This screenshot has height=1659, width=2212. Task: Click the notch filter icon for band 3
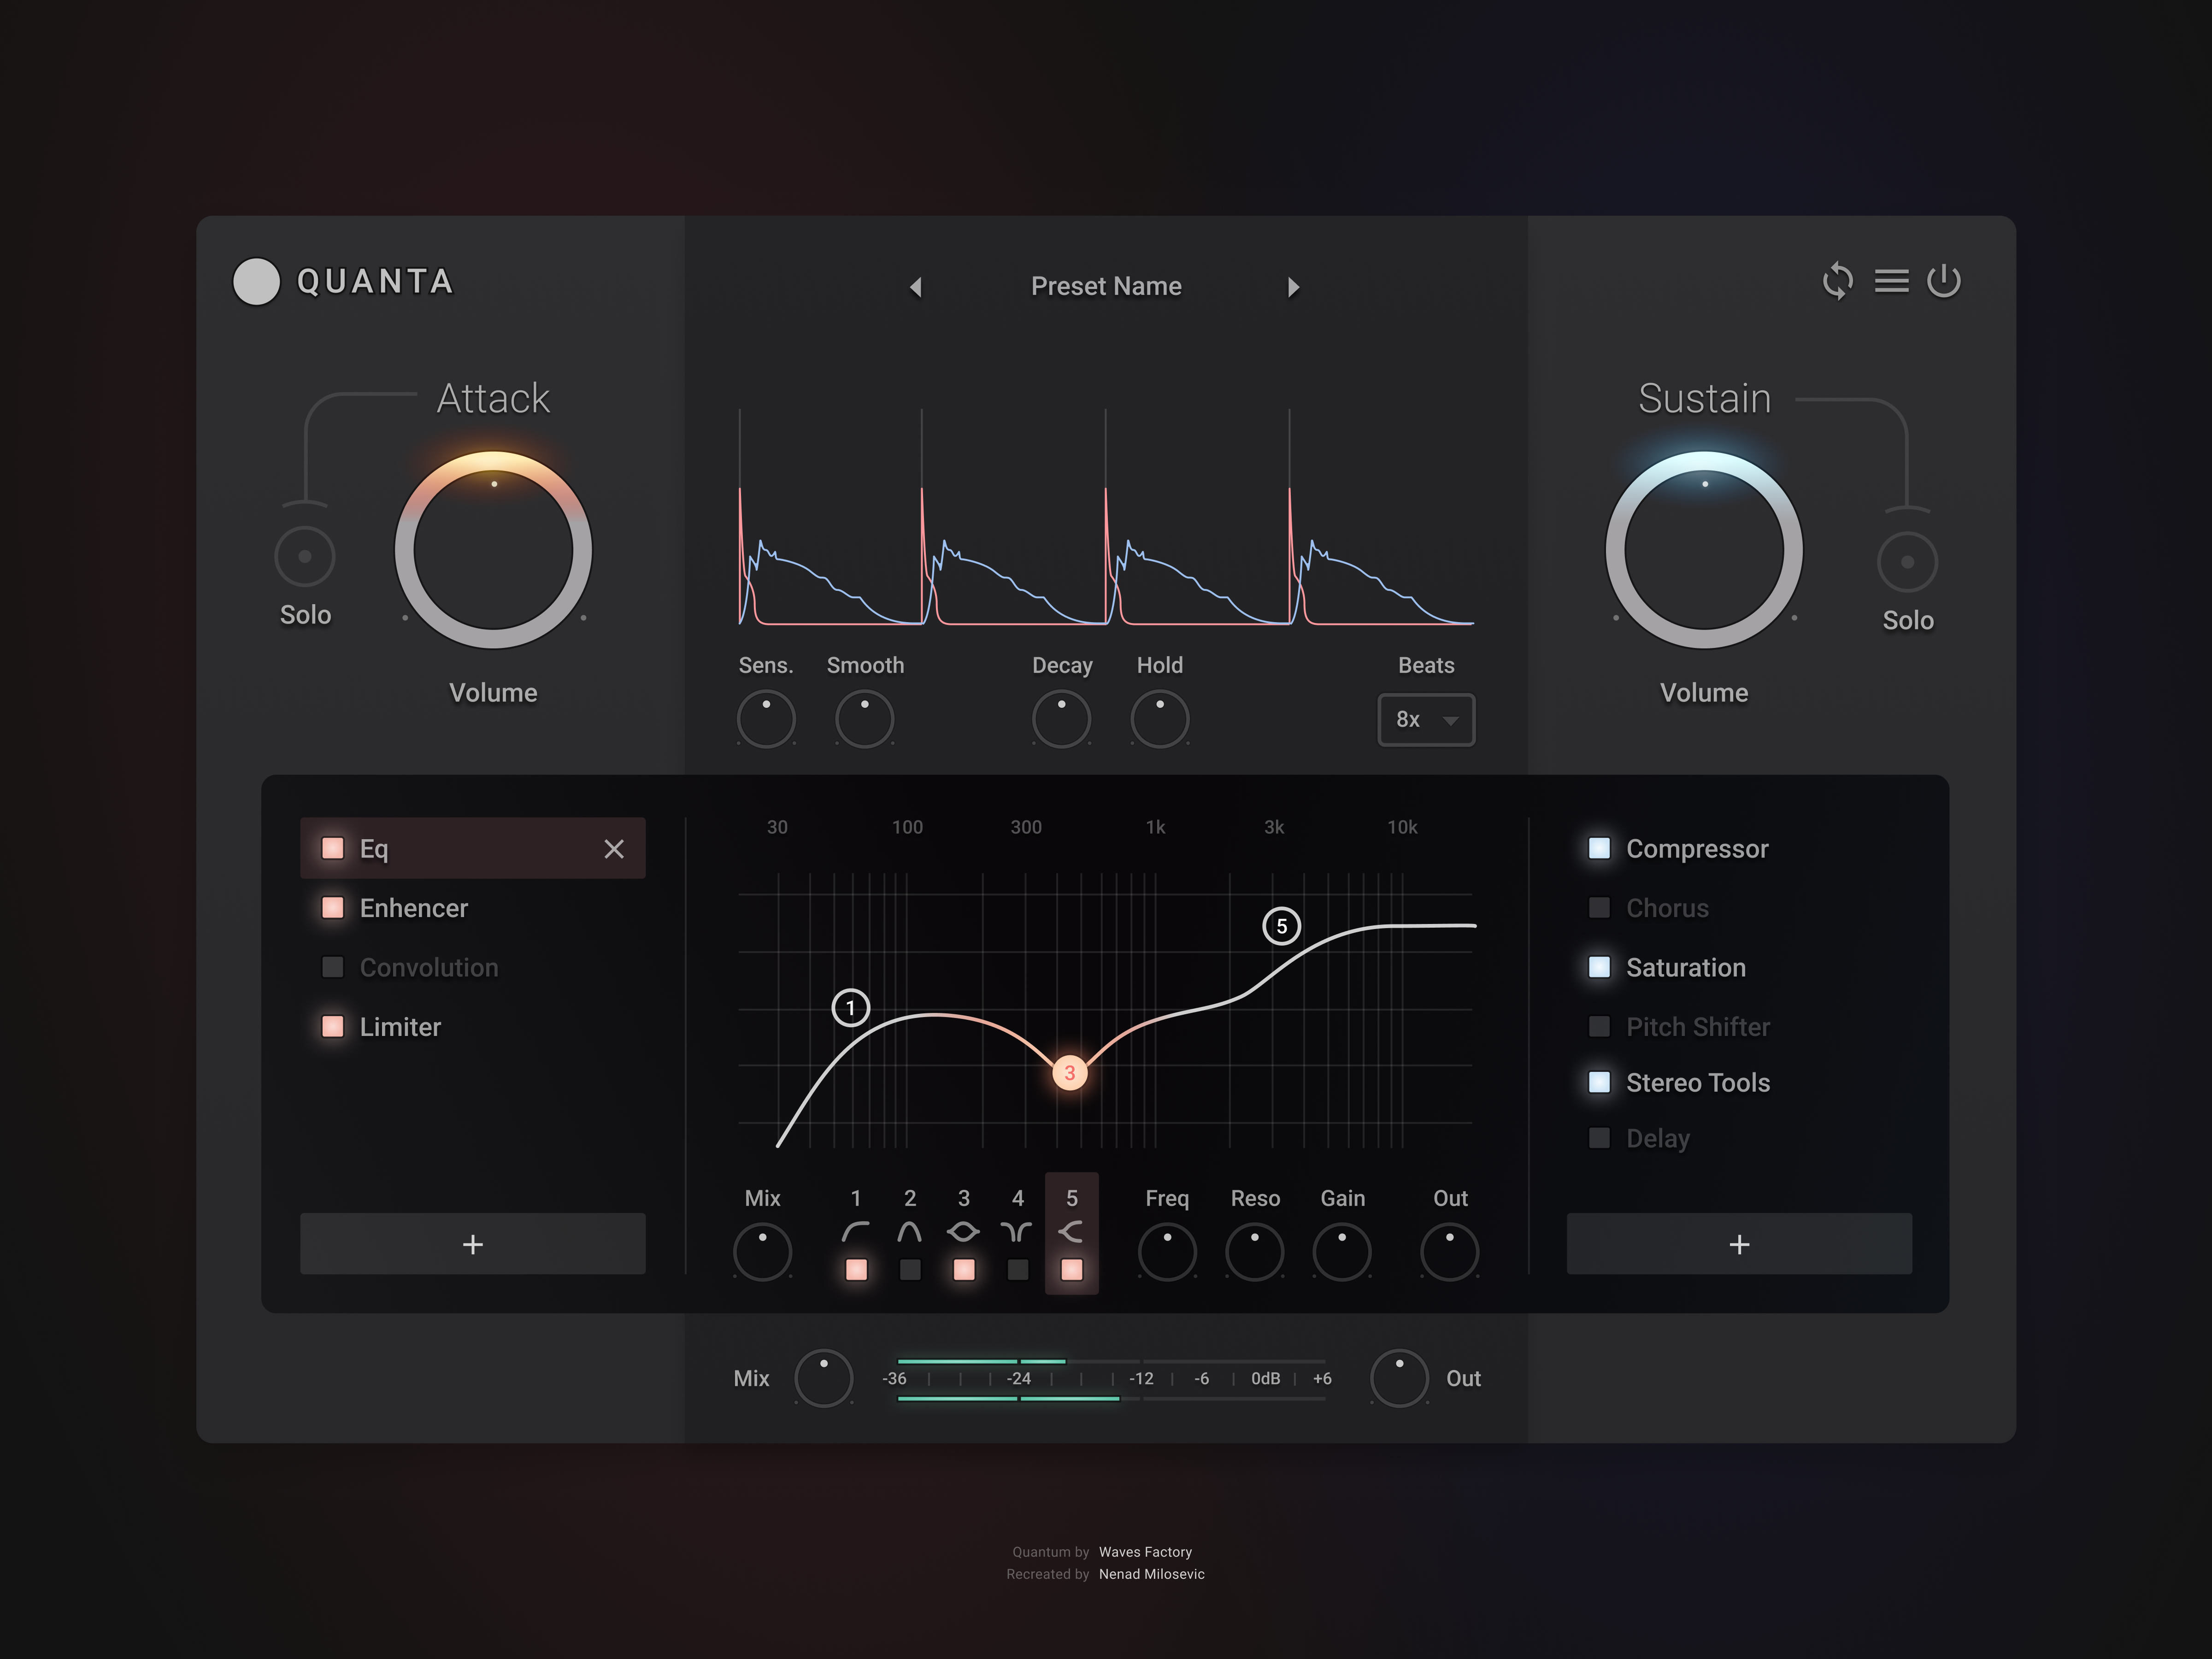[x=964, y=1232]
